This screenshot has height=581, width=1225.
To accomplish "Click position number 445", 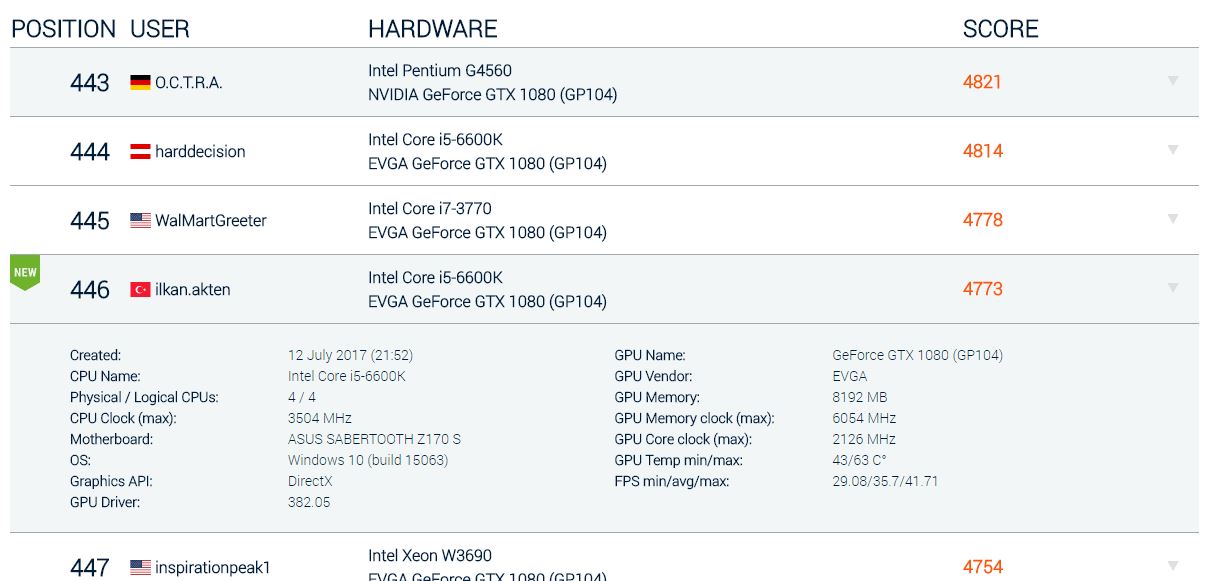I will pyautogui.click(x=90, y=221).
